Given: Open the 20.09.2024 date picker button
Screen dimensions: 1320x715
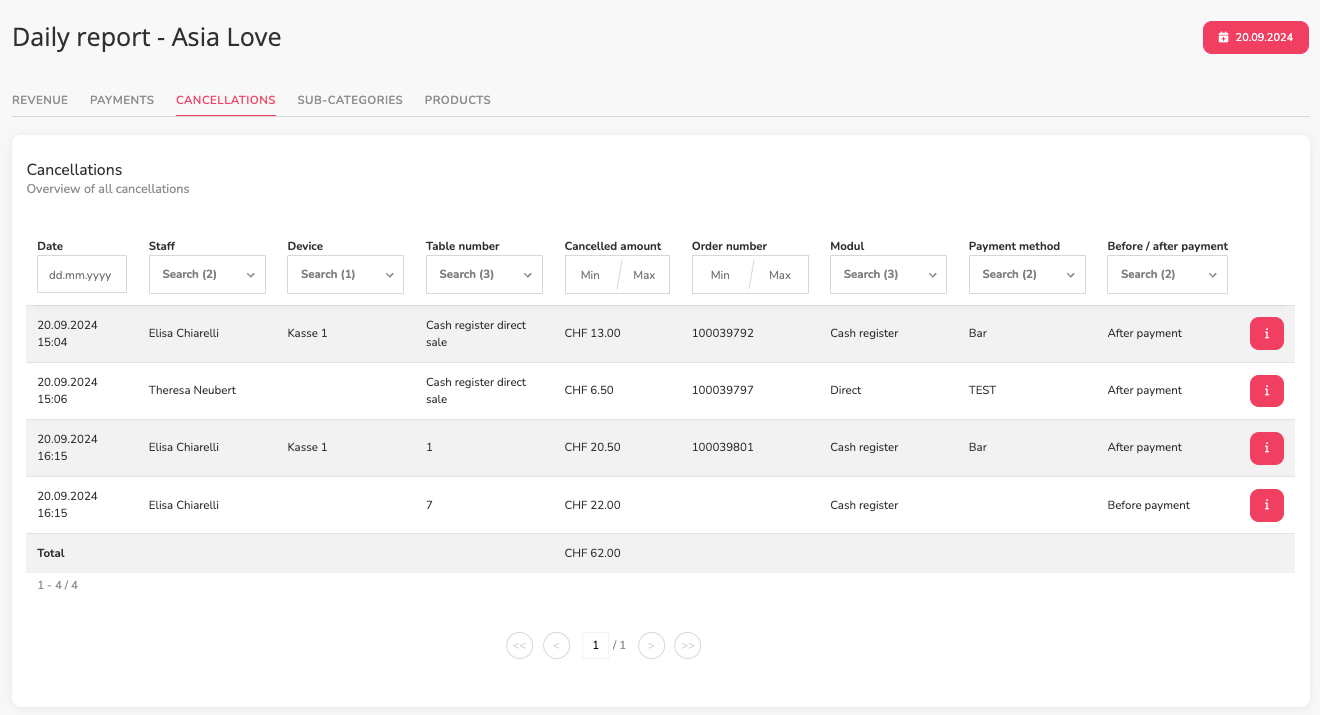Looking at the screenshot, I should pyautogui.click(x=1255, y=37).
